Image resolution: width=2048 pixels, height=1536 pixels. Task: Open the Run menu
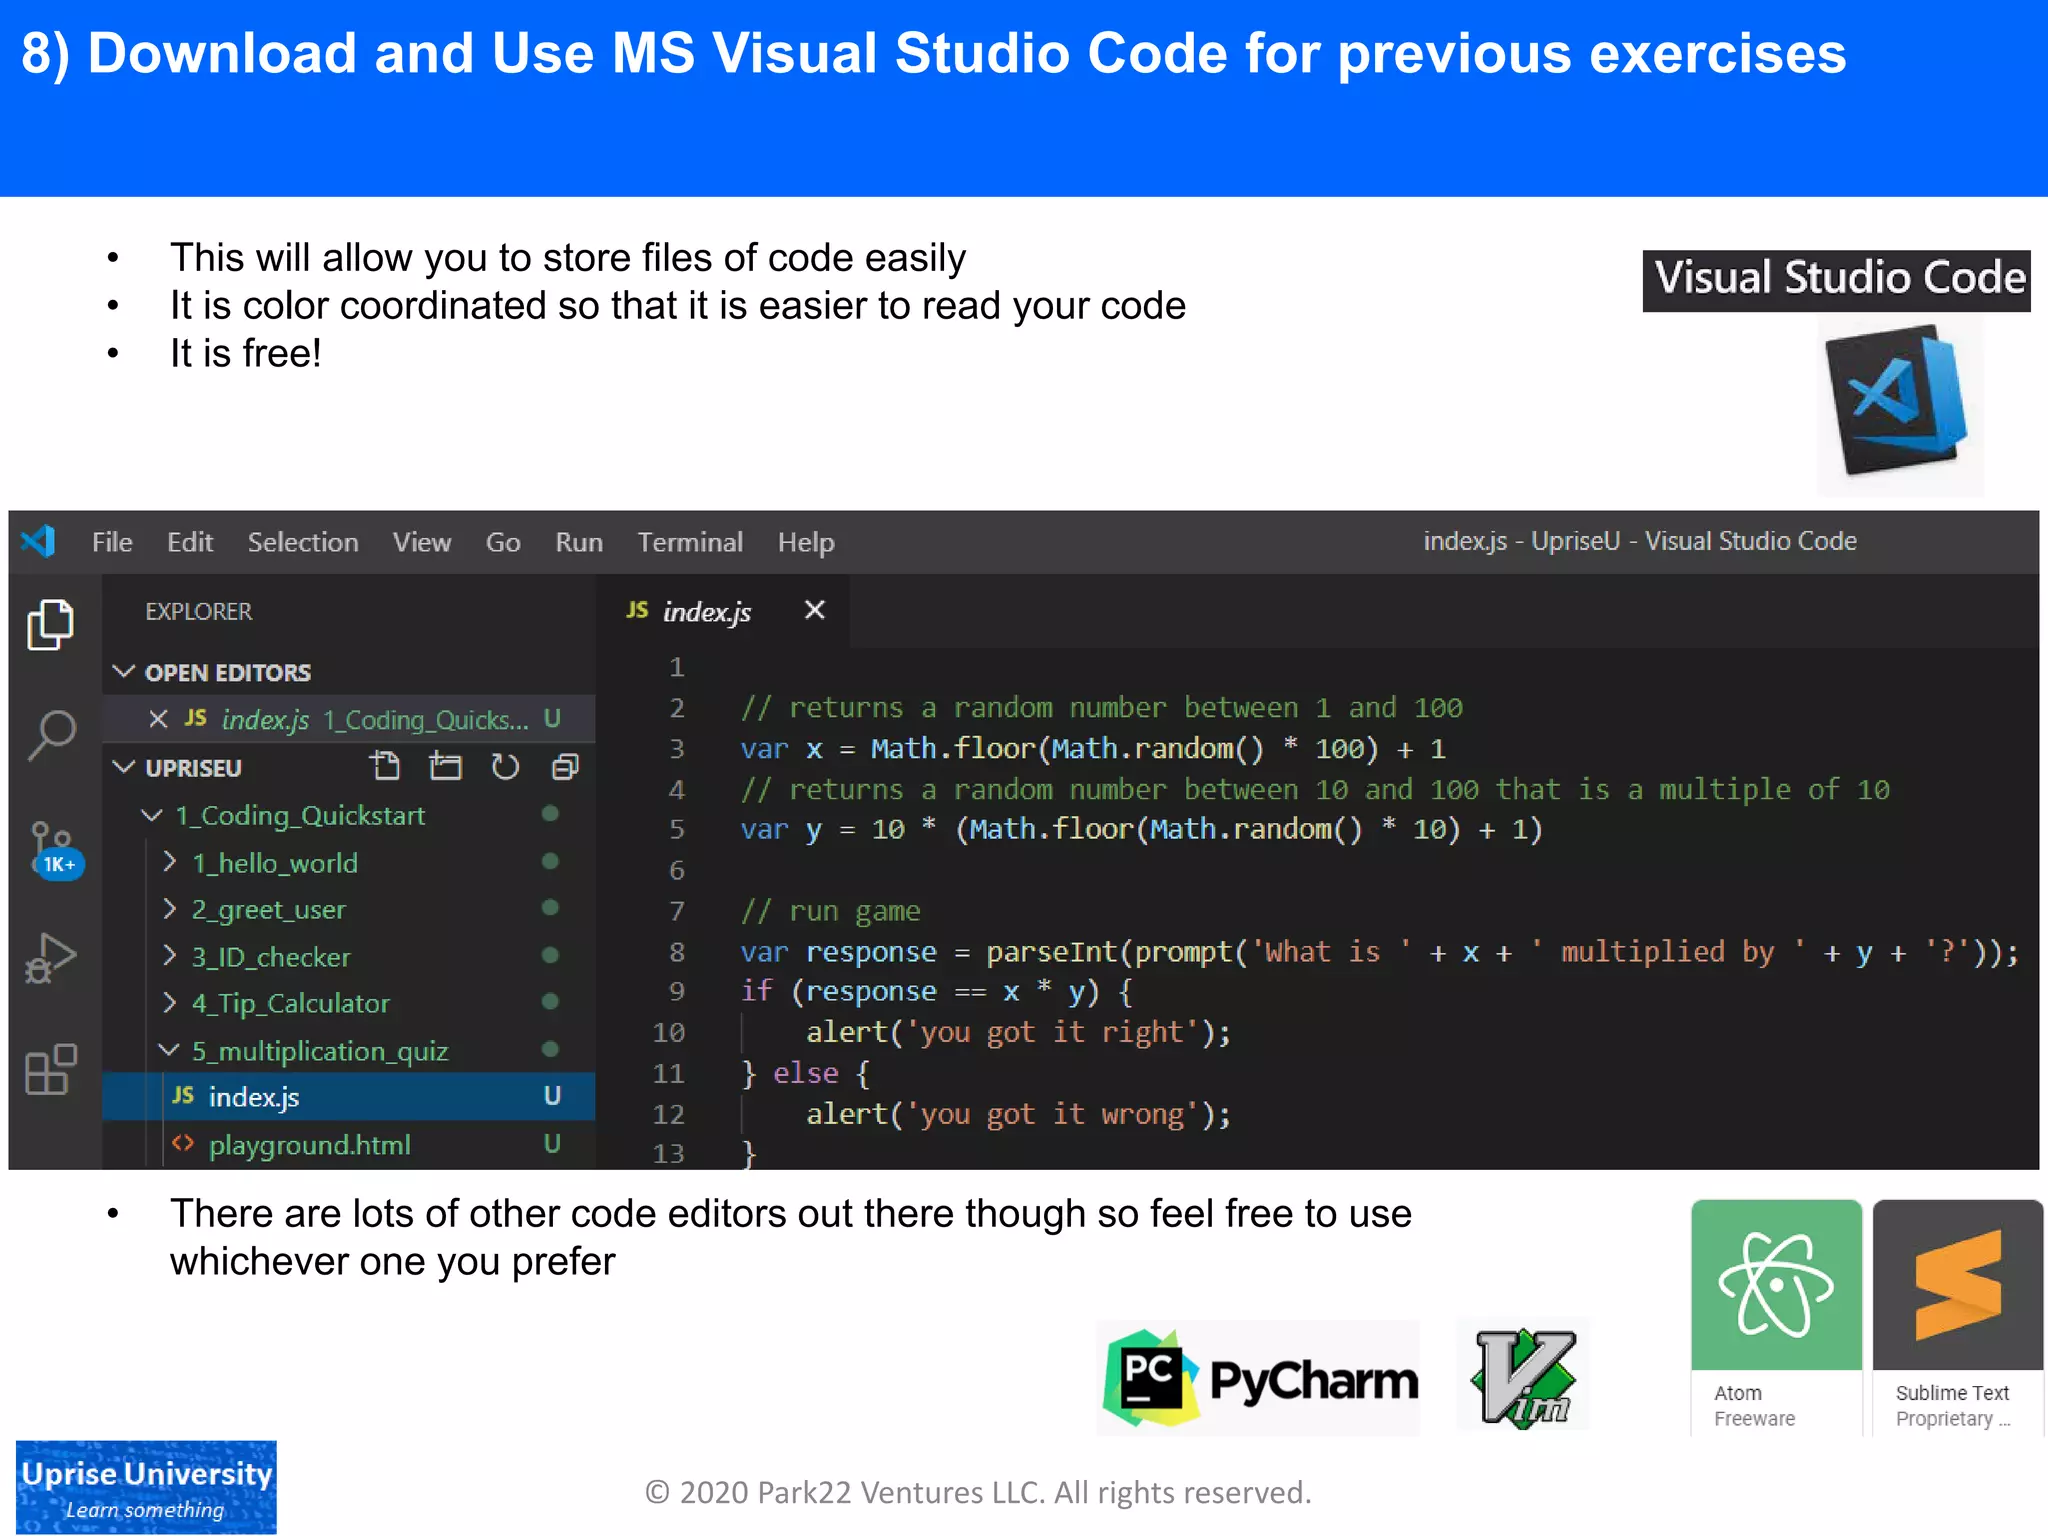pyautogui.click(x=579, y=542)
